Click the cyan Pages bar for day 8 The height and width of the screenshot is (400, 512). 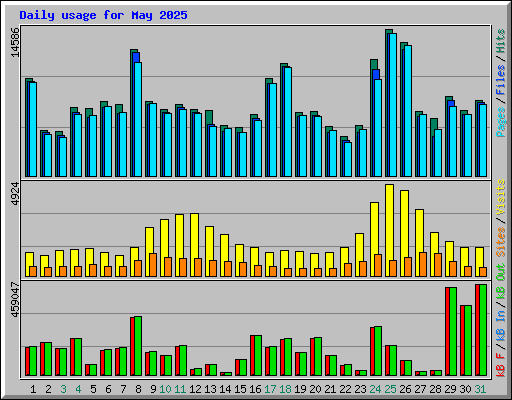(x=138, y=119)
